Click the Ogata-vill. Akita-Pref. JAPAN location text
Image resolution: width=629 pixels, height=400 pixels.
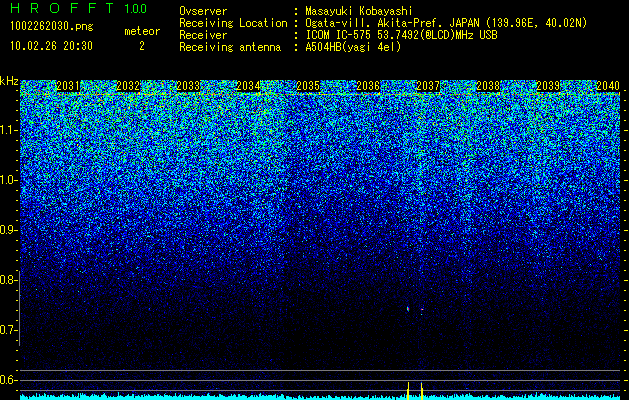[x=446, y=24]
